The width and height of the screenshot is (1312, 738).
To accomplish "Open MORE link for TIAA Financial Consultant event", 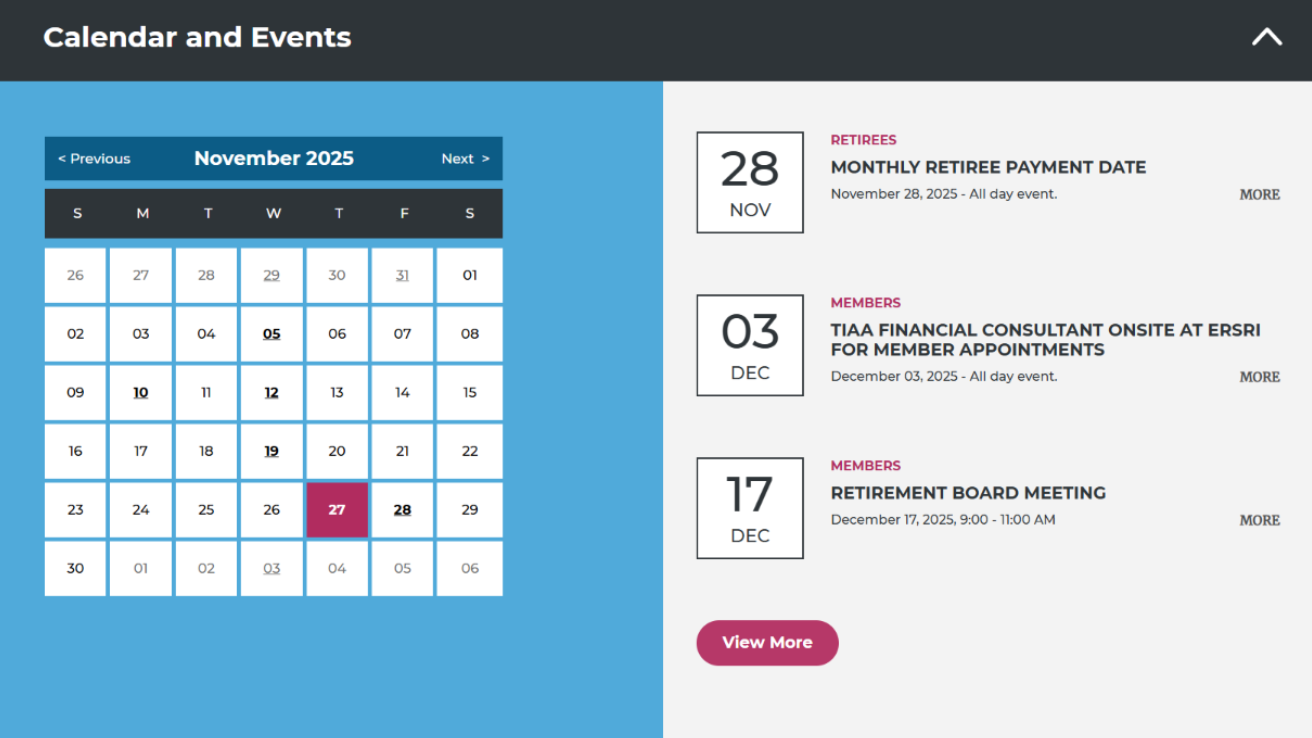I will click(1259, 377).
